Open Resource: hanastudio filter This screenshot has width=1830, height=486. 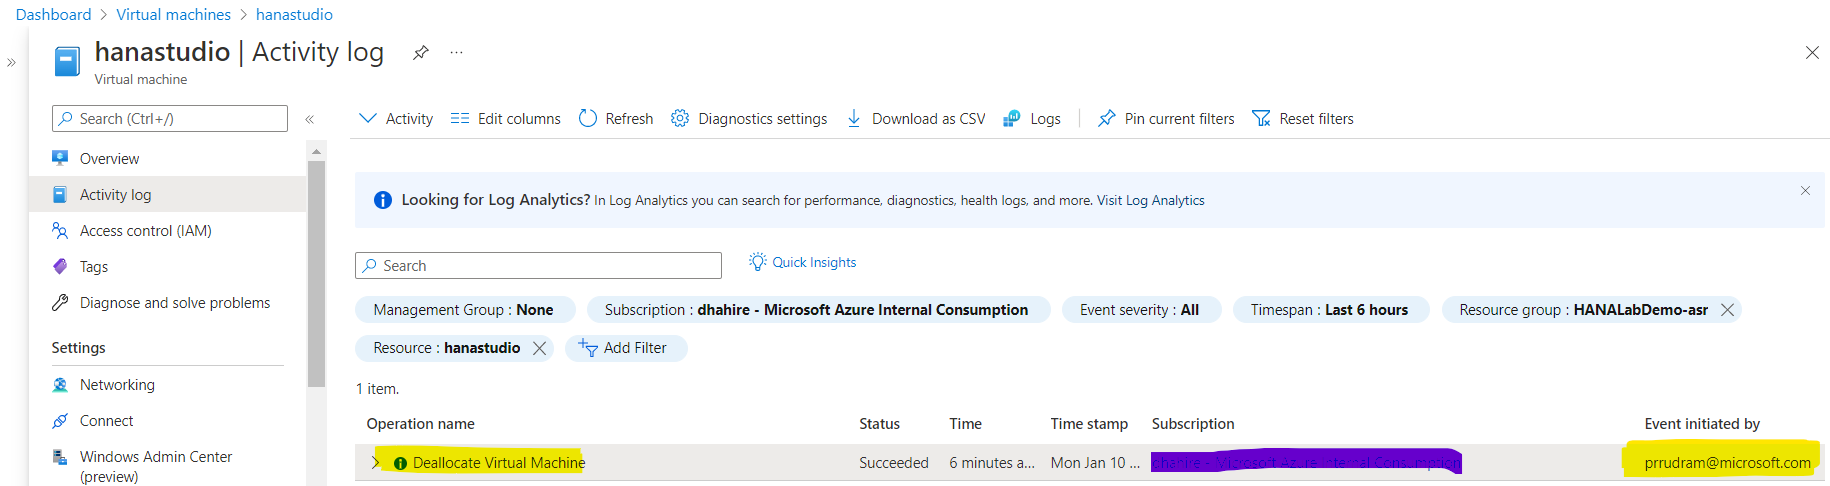pyautogui.click(x=446, y=348)
